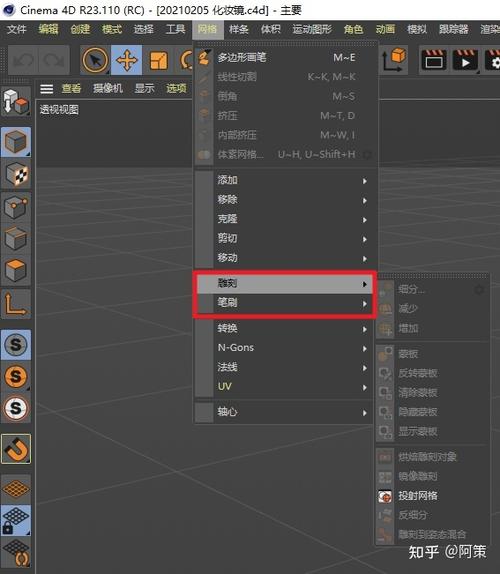Open the 文件 menu
This screenshot has height=574, width=500.
coord(16,29)
